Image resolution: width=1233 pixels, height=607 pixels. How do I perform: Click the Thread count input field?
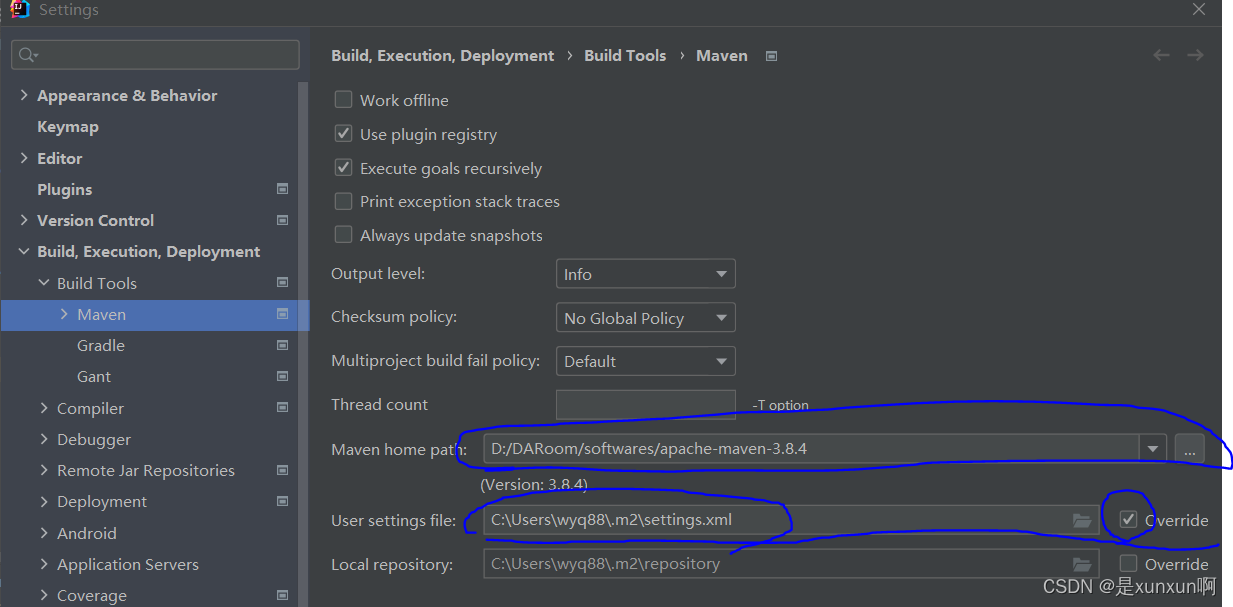[x=646, y=404]
